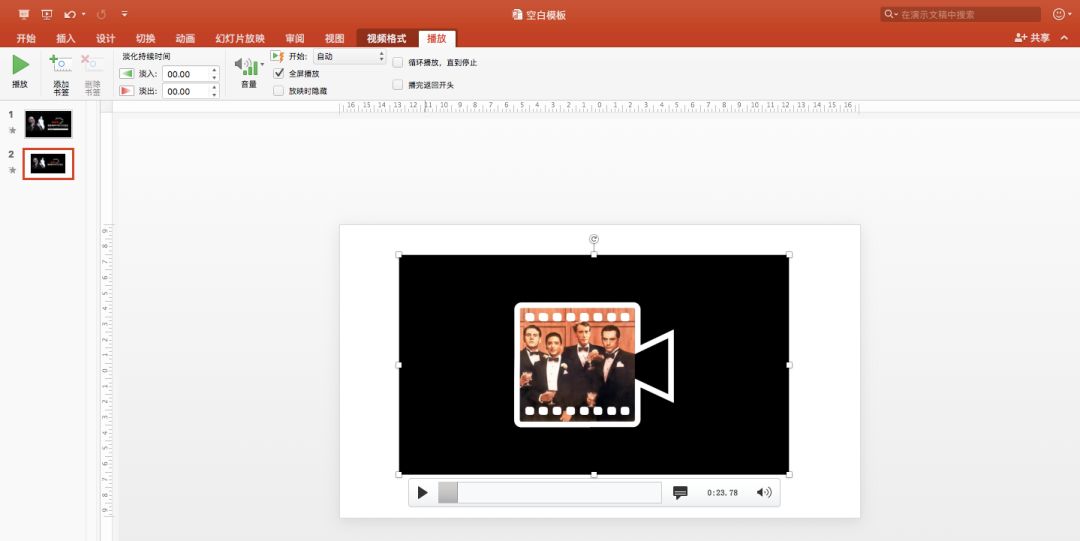1080x541 pixels.
Task: Switch to the 视图 (View) tab
Action: tap(335, 39)
